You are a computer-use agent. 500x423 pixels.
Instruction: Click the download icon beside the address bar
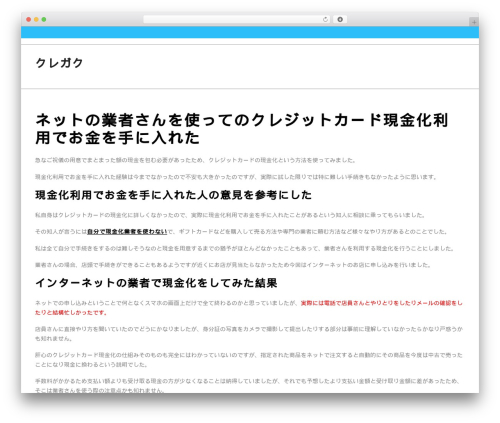tap(340, 20)
